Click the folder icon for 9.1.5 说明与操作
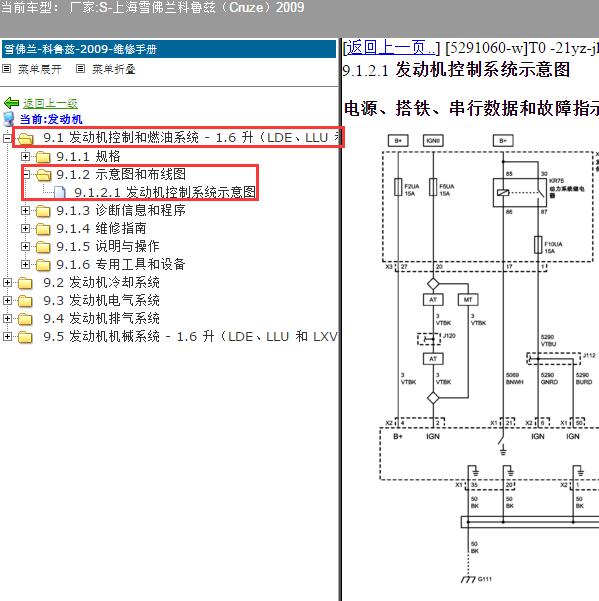Screen dimensions: 599x601 [43, 247]
